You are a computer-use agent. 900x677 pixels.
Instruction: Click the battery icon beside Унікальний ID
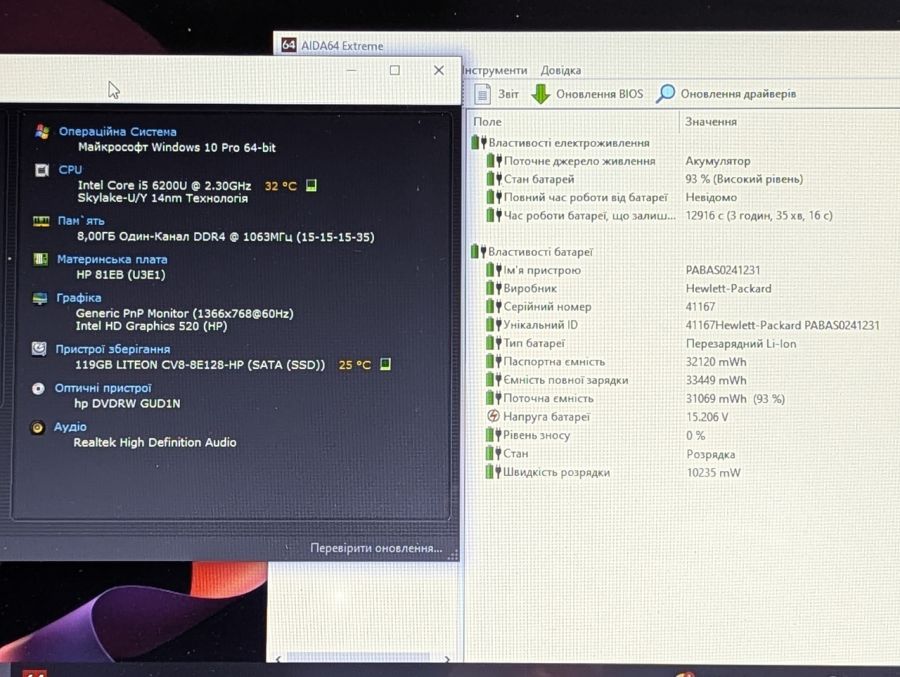point(494,324)
